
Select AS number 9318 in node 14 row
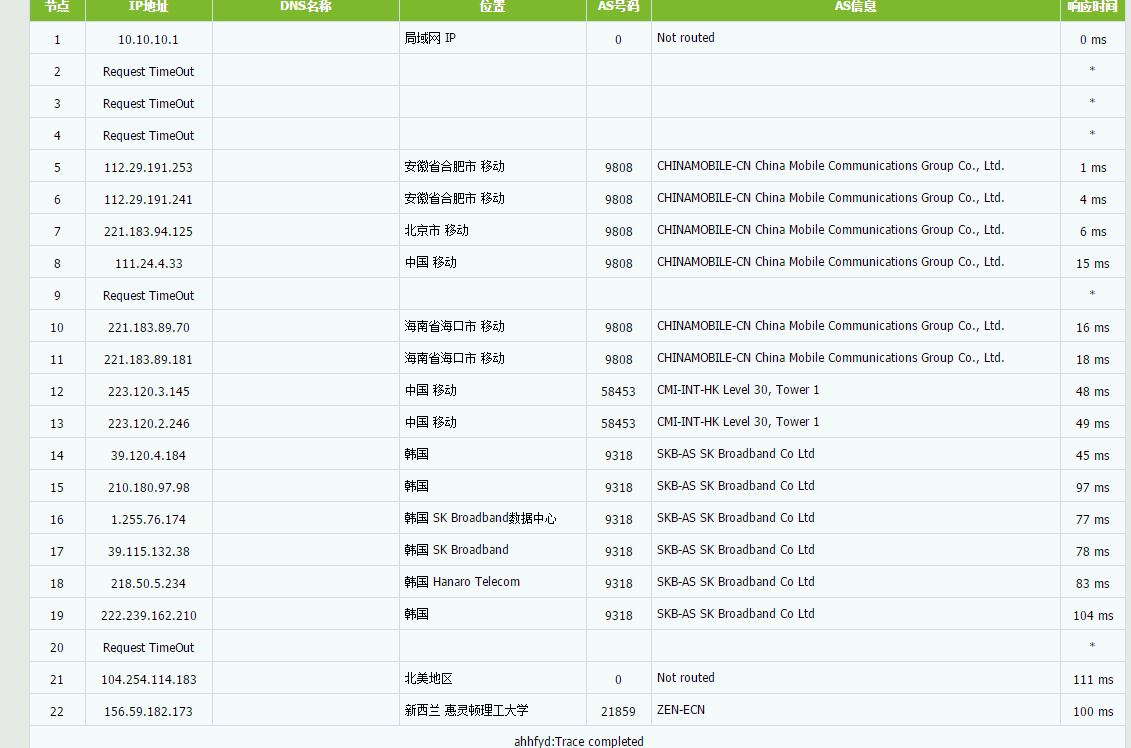pos(618,455)
